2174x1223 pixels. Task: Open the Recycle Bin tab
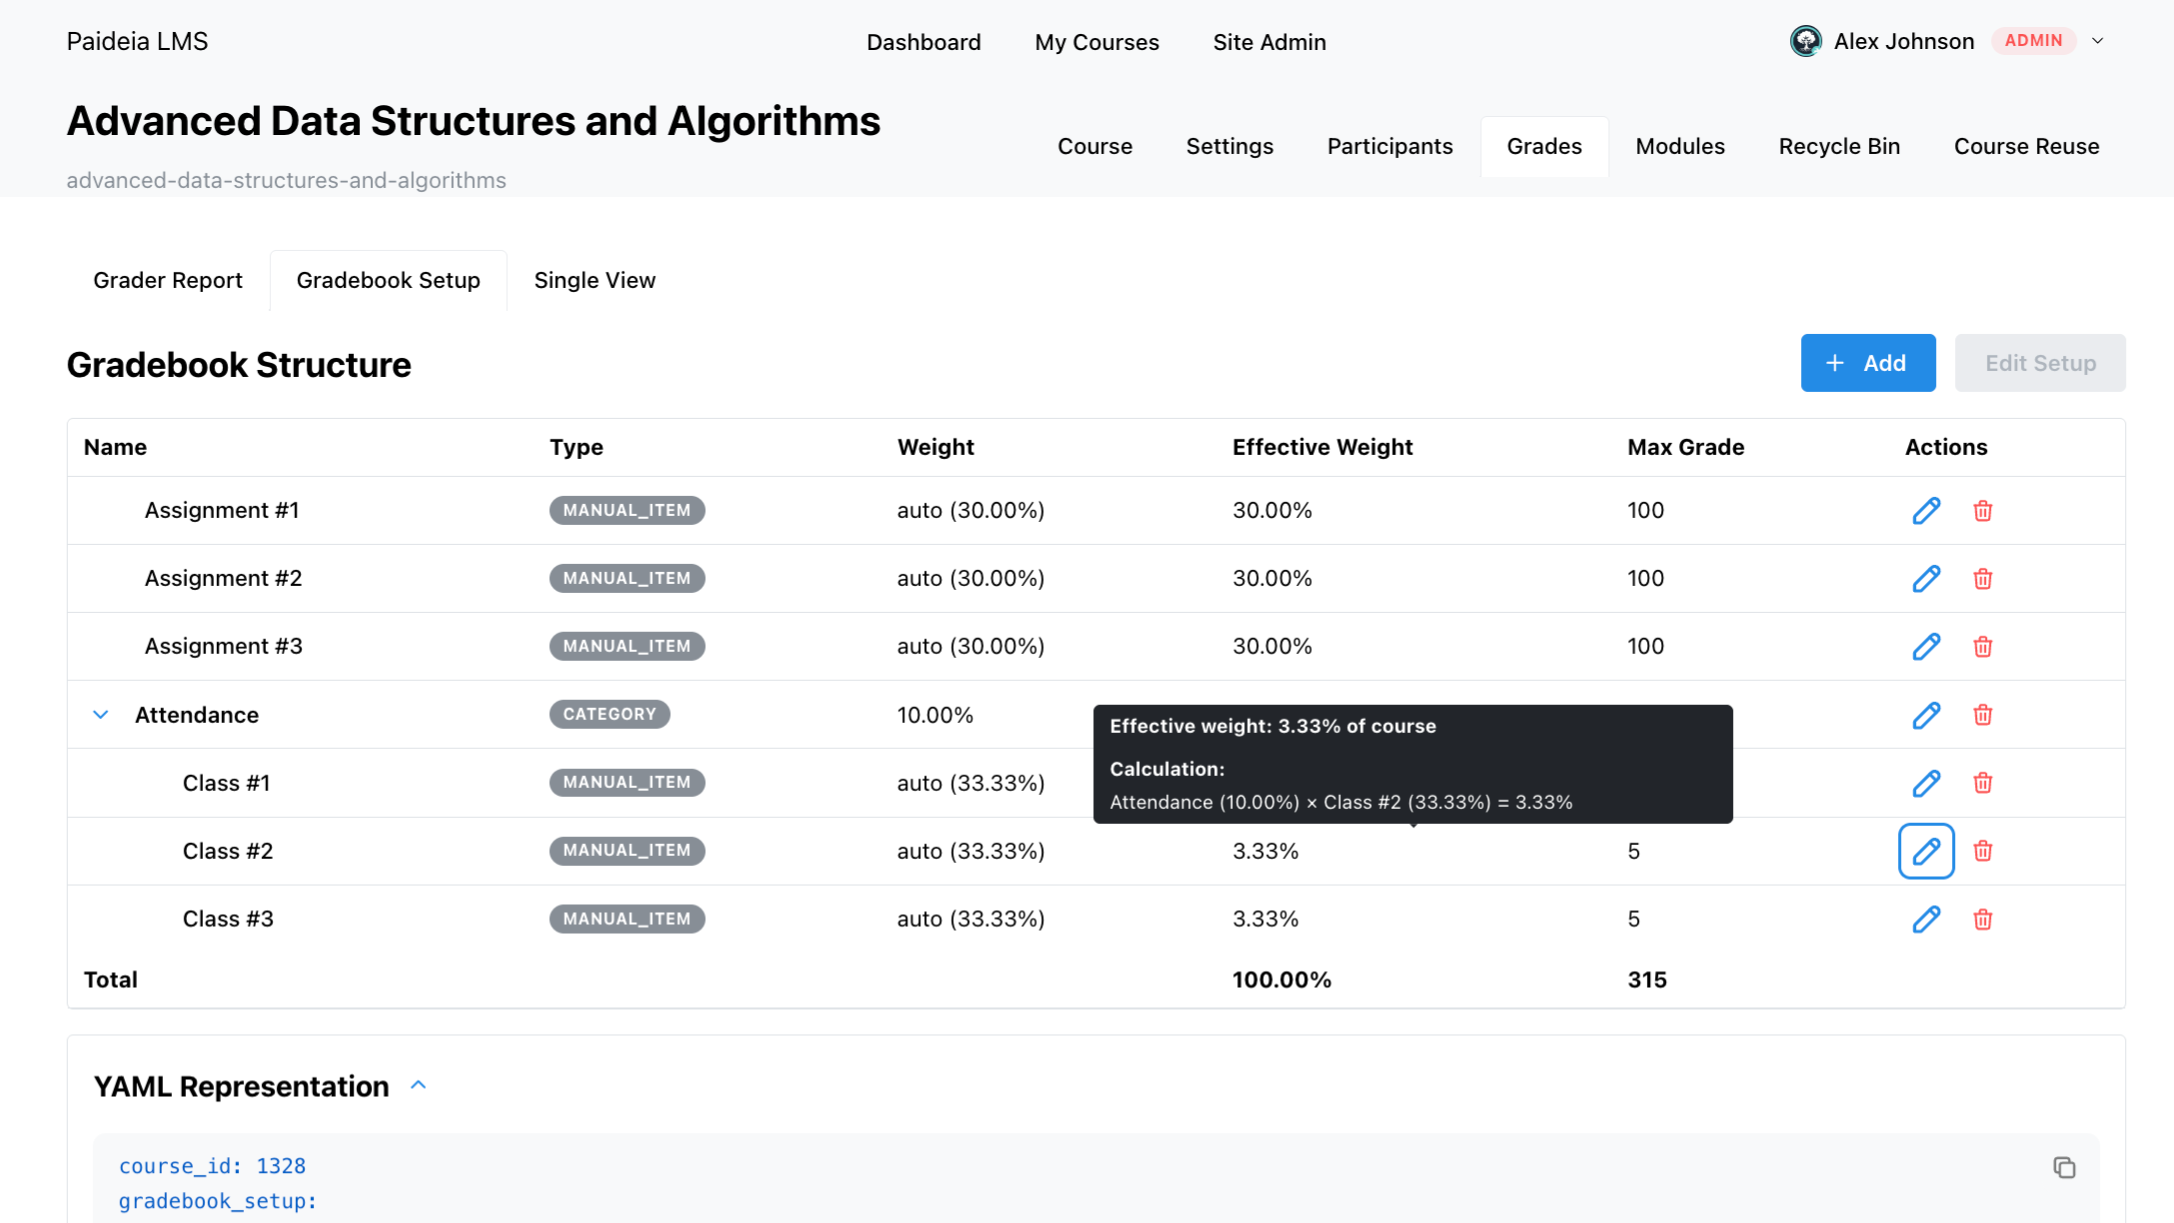(x=1838, y=146)
